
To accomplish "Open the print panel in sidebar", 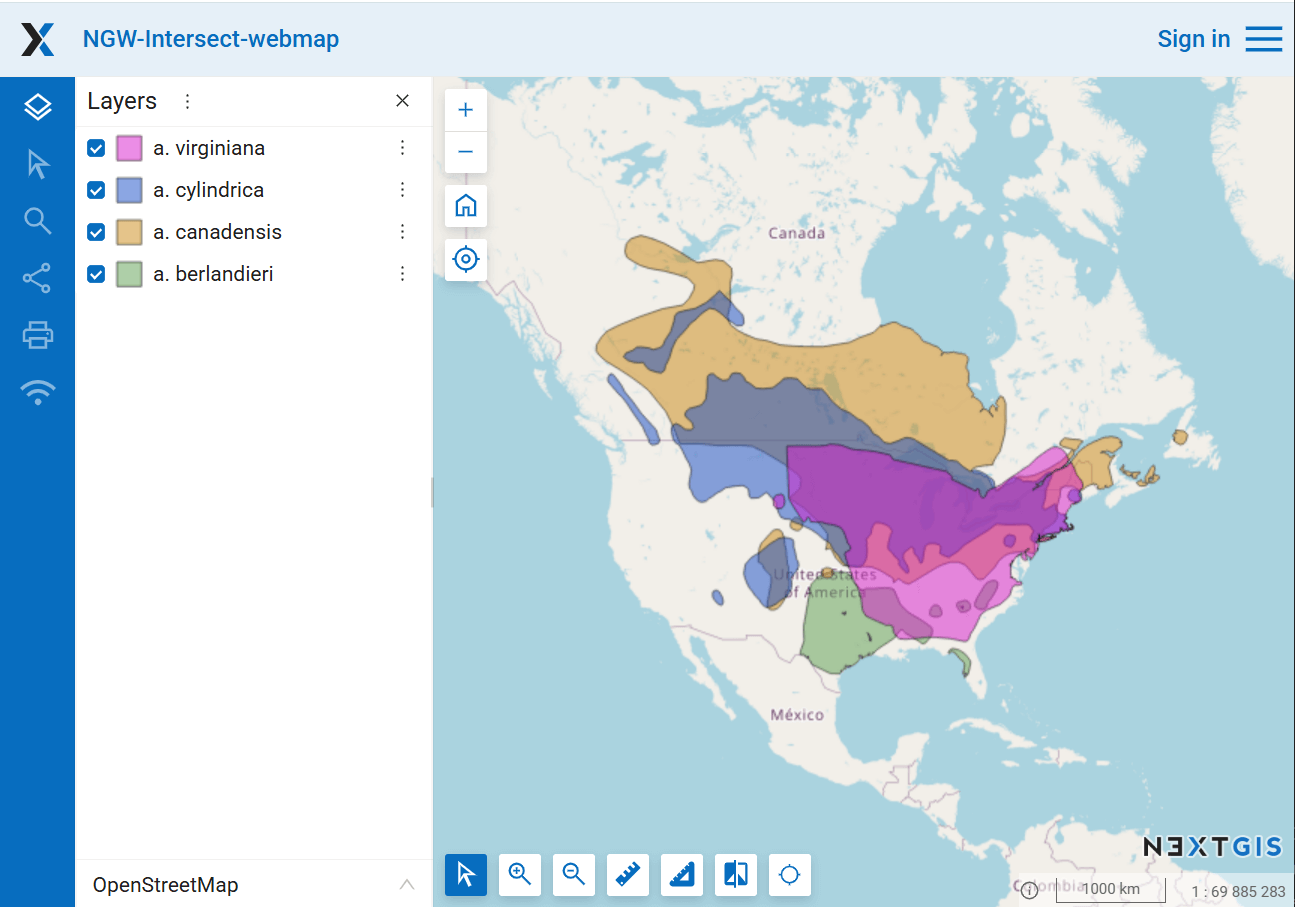I will point(38,335).
